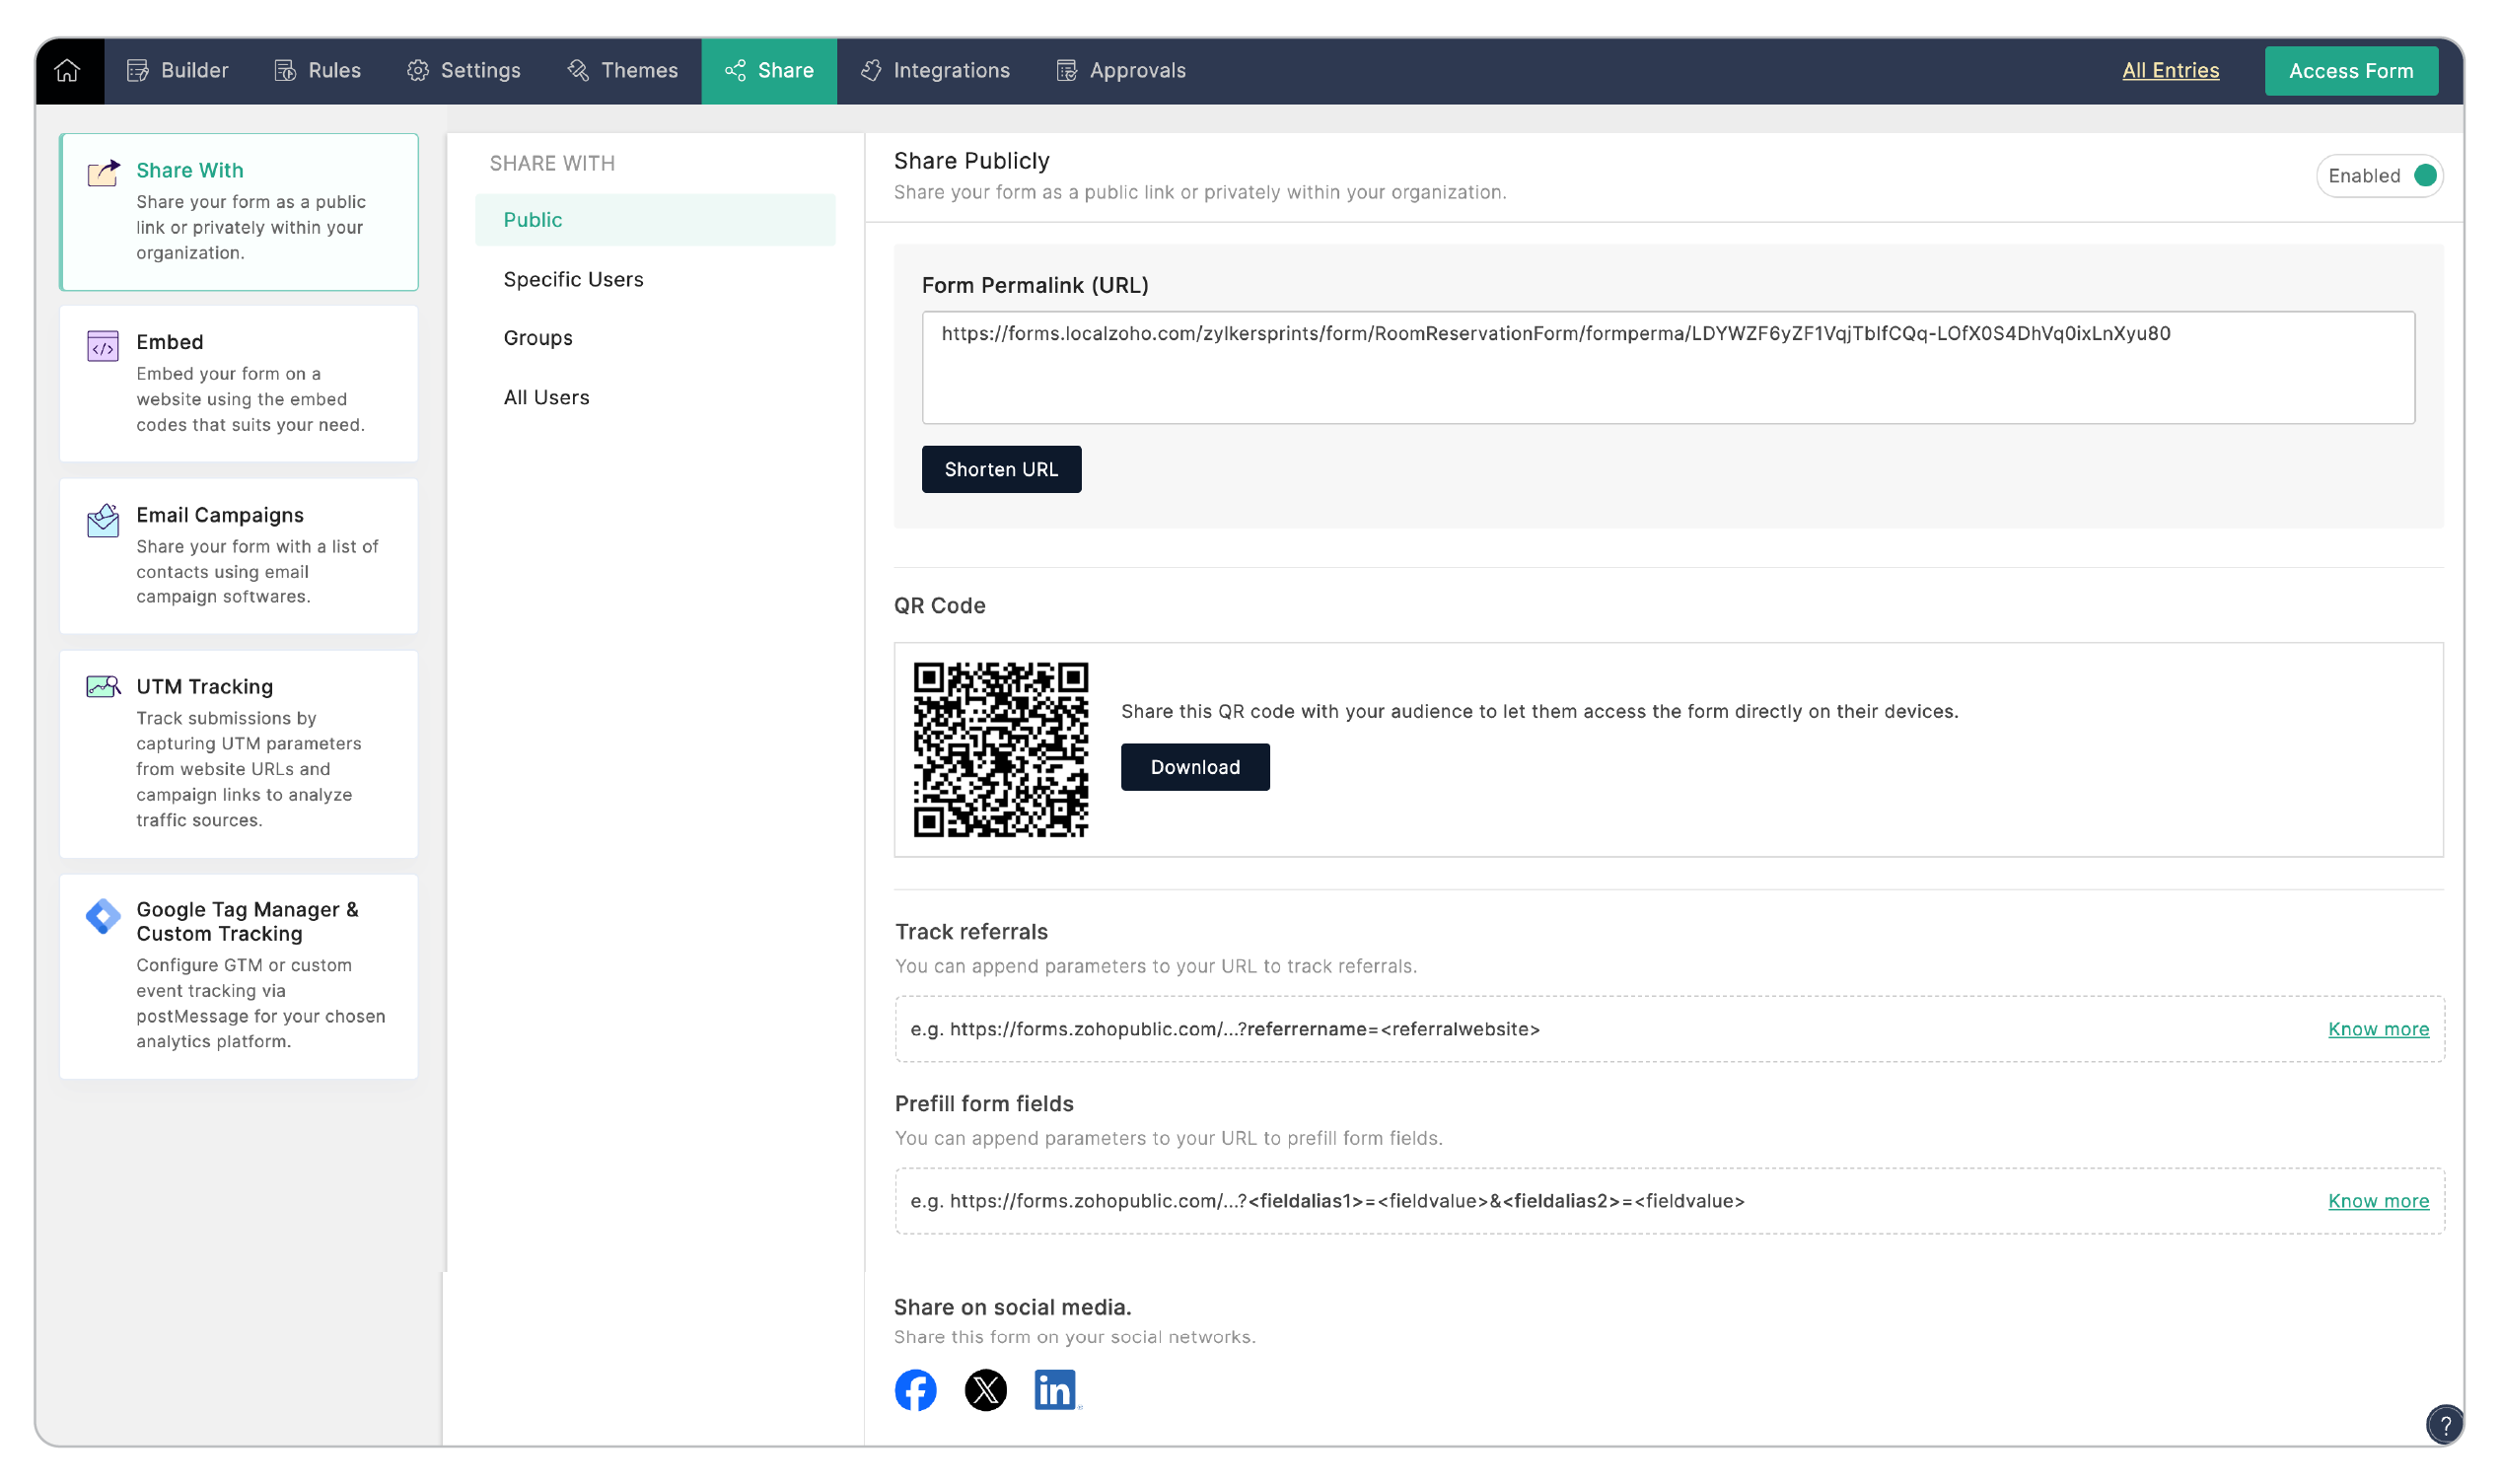
Task: Share the form on X (Twitter)
Action: 985,1390
